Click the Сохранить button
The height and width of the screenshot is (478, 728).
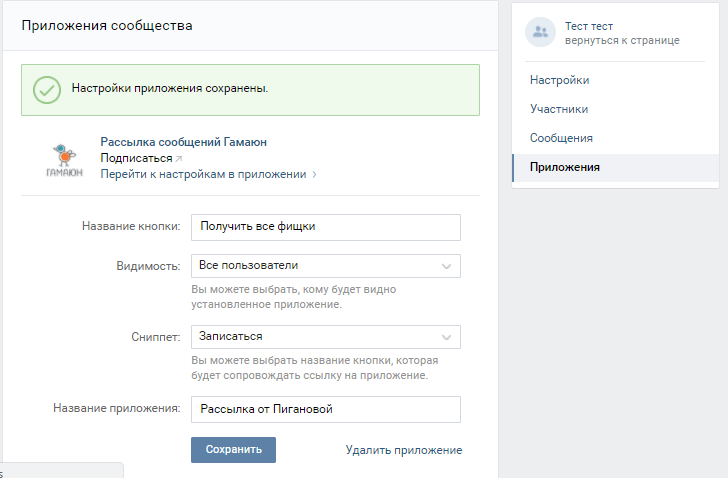(234, 450)
